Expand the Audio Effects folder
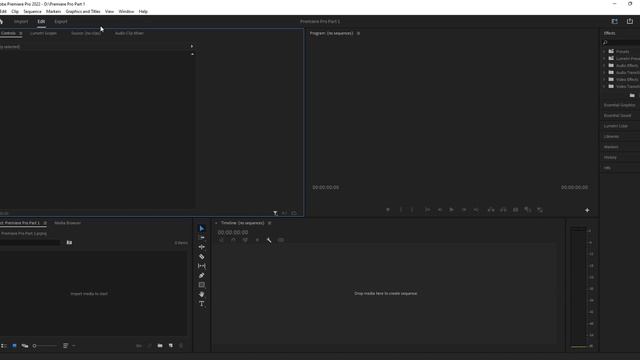The image size is (640, 360). [x=604, y=65]
